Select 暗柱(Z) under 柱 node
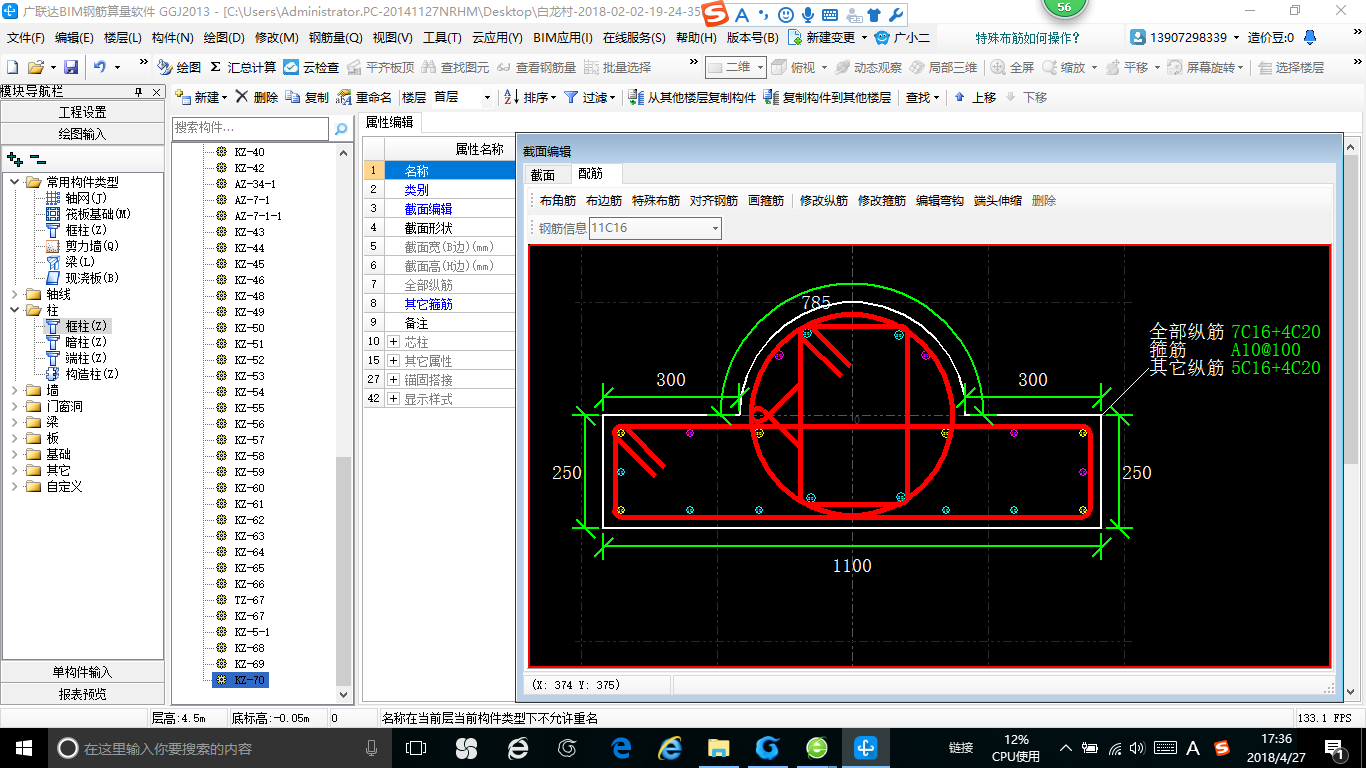1366x768 pixels. 77,342
